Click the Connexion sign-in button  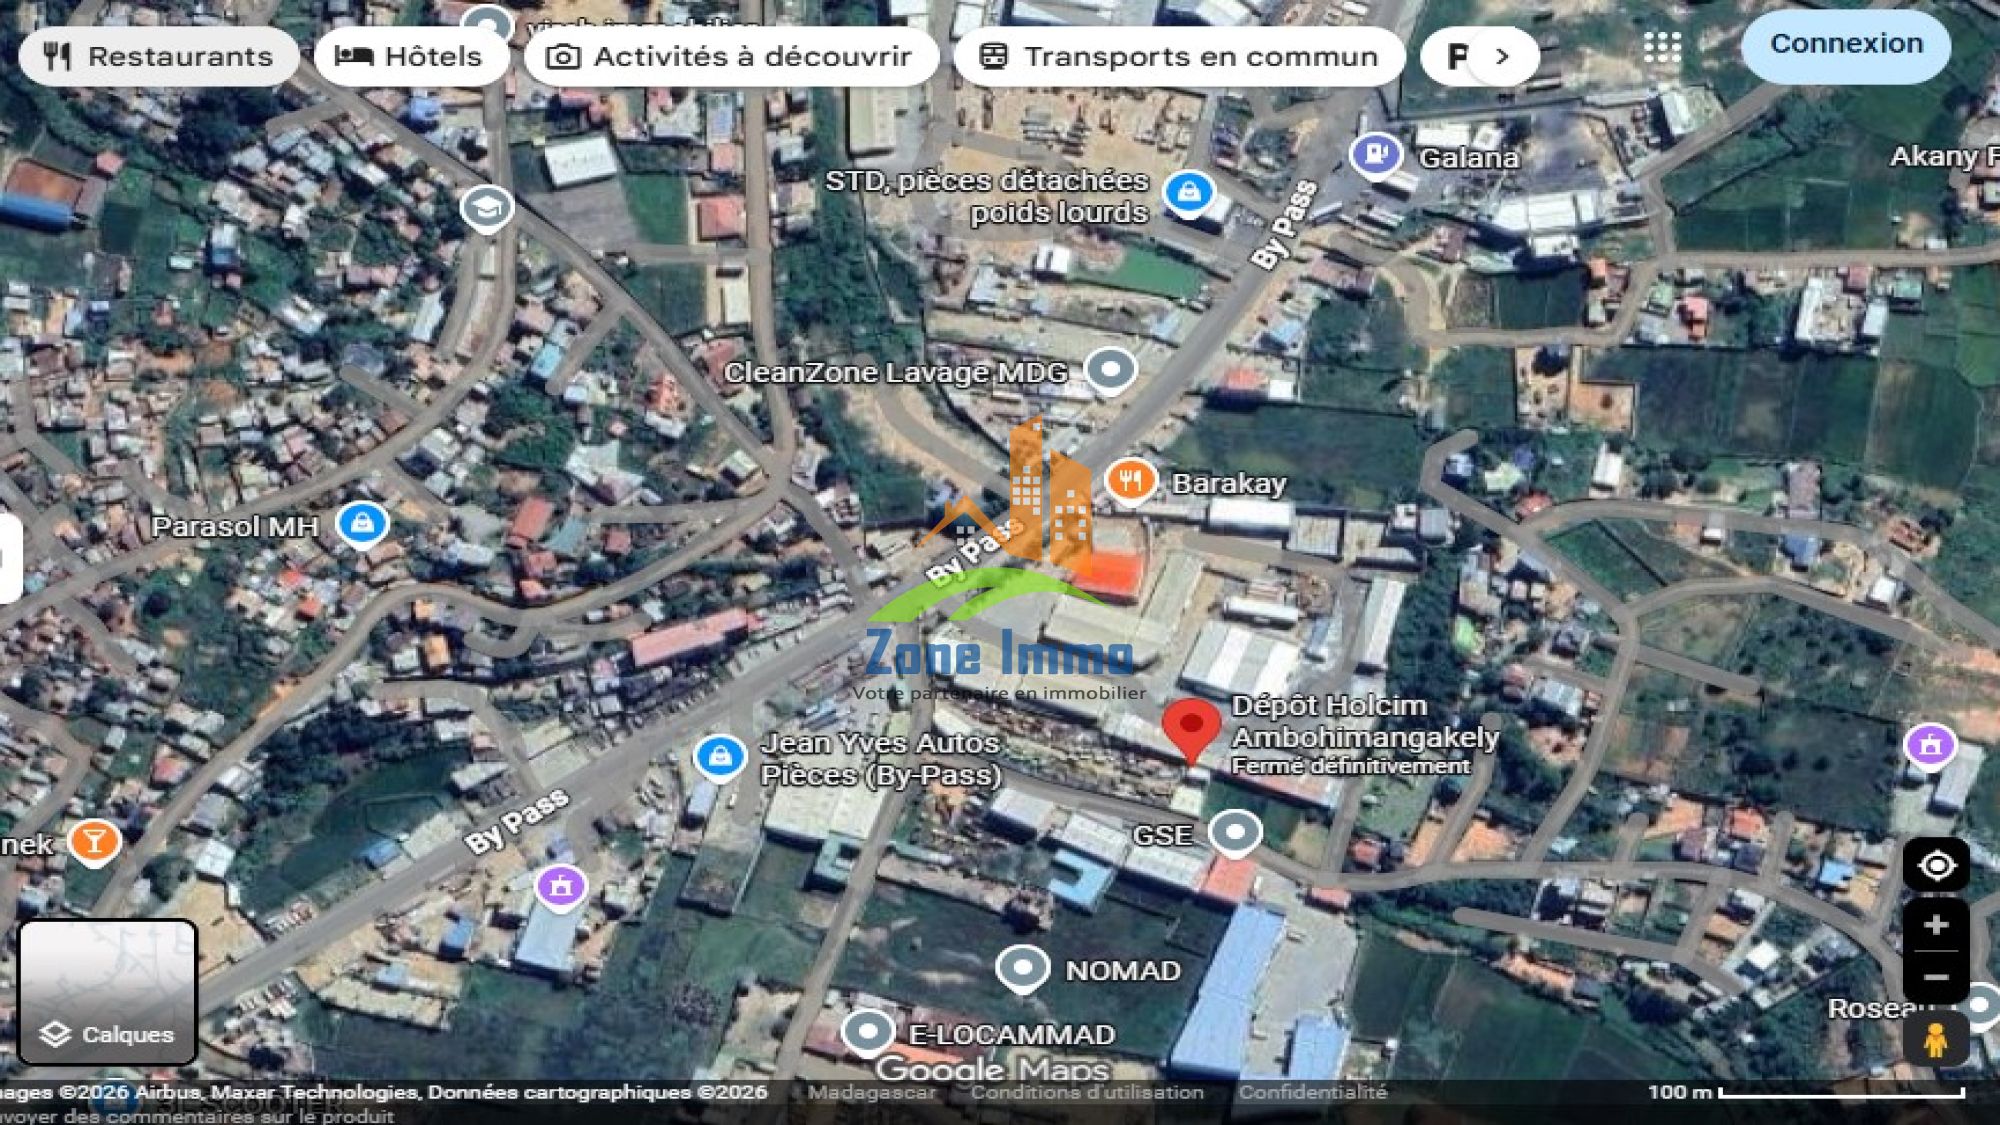1846,44
